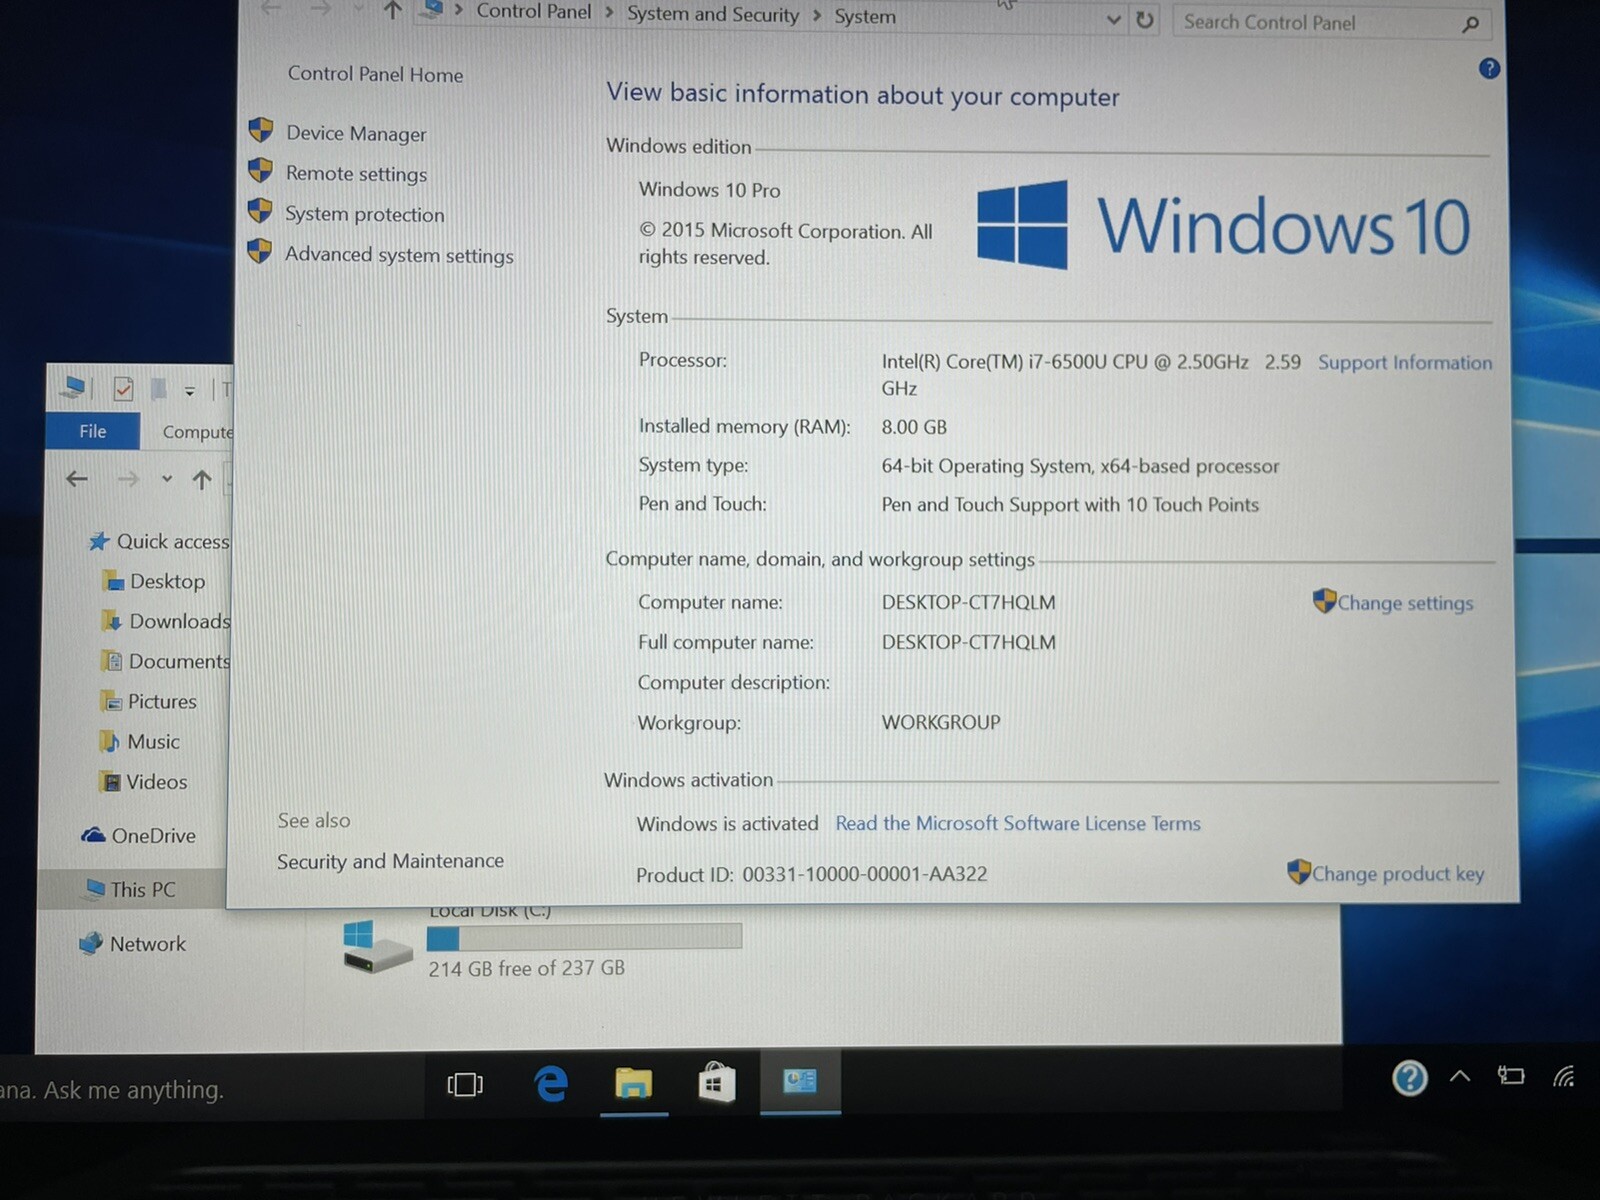The width and height of the screenshot is (1600, 1200).
Task: Switch to Control Panel taskbar button
Action: [800, 1081]
